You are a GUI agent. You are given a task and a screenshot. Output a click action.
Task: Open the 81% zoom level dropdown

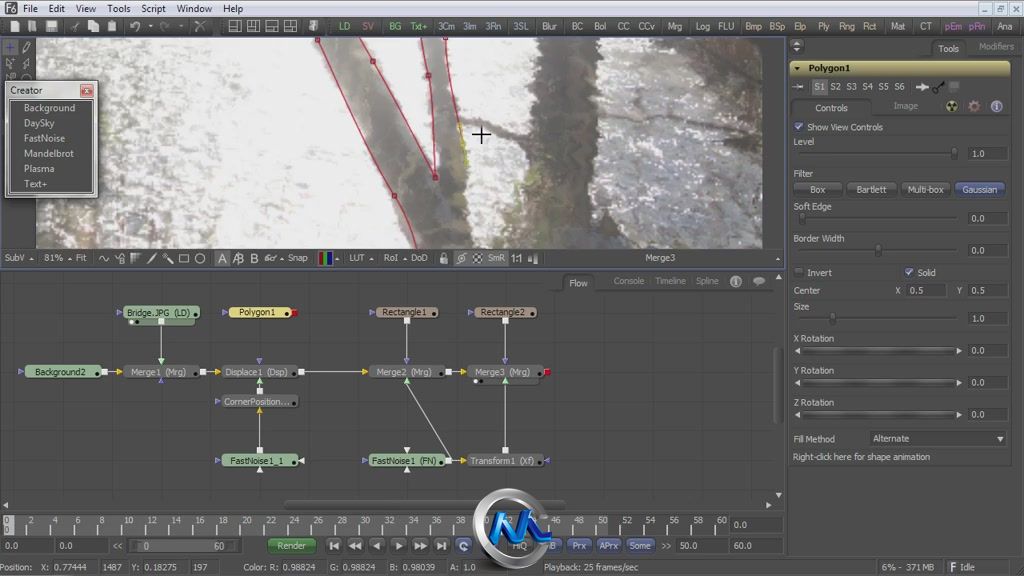[69, 259]
